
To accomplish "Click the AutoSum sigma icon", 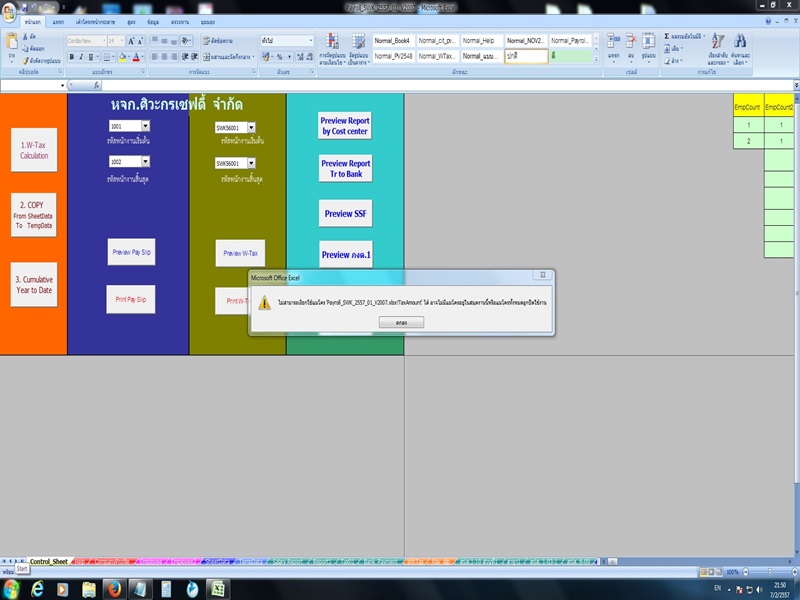I will (667, 37).
